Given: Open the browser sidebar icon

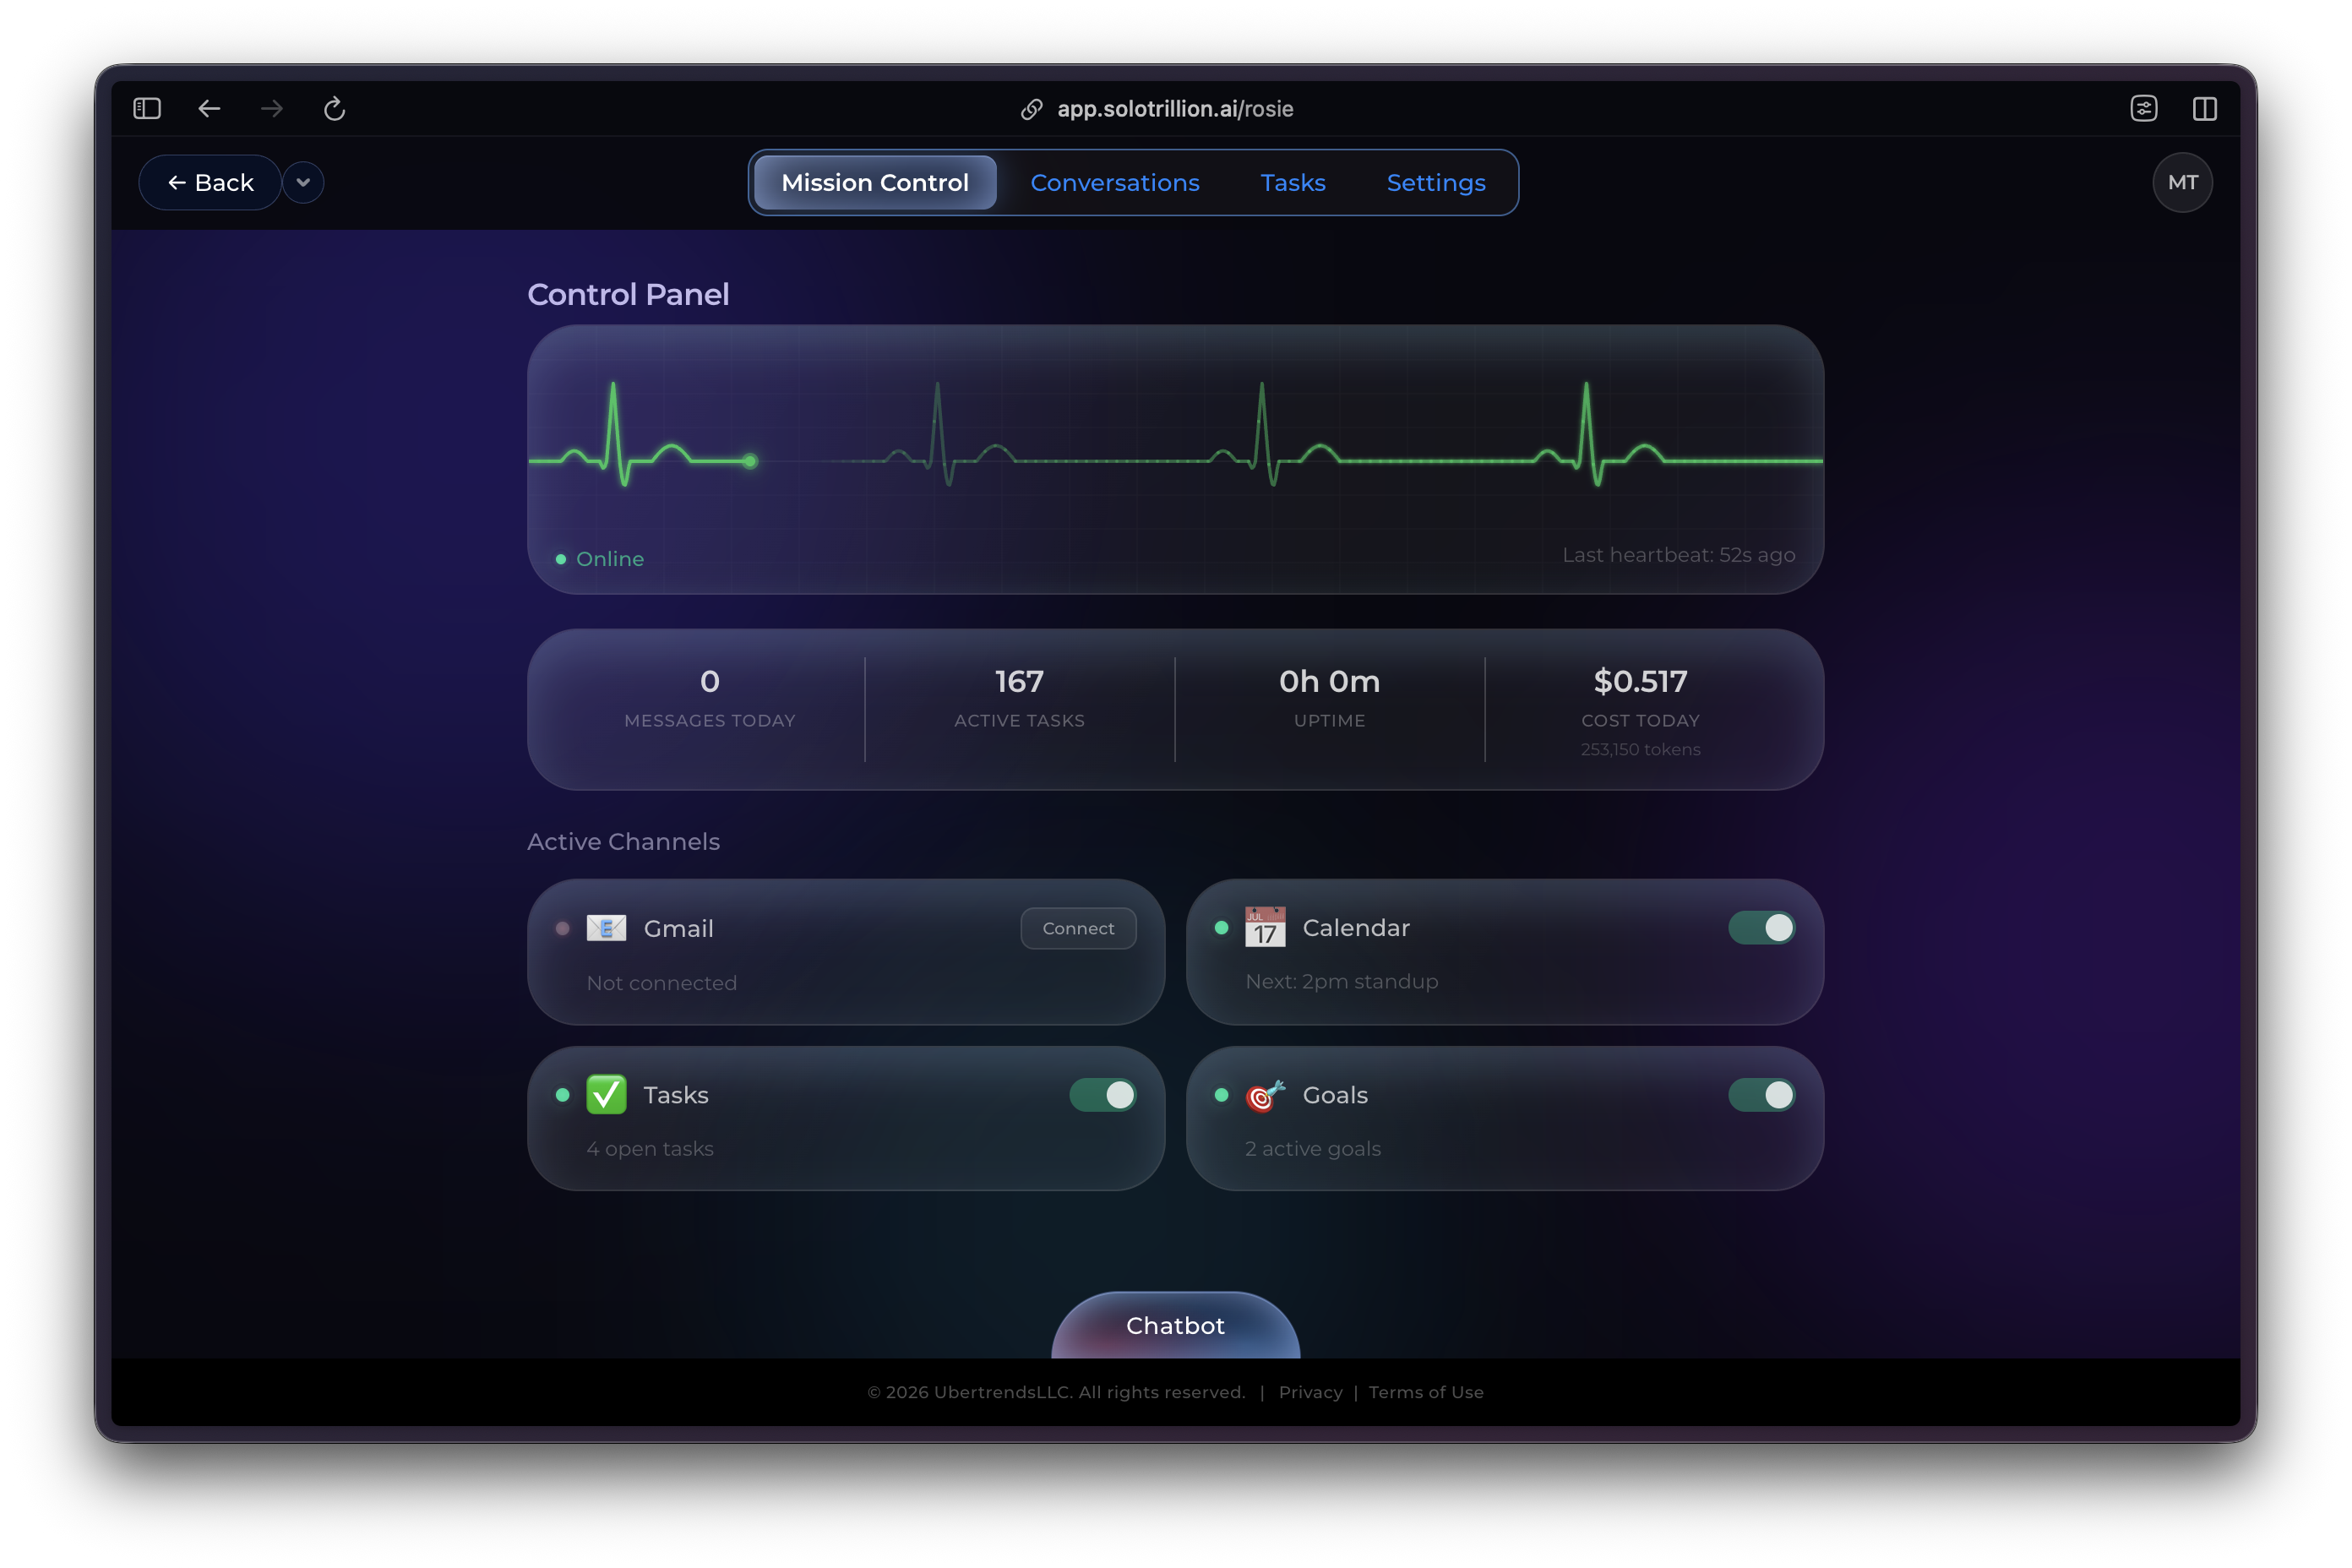Looking at the screenshot, I should [x=146, y=108].
